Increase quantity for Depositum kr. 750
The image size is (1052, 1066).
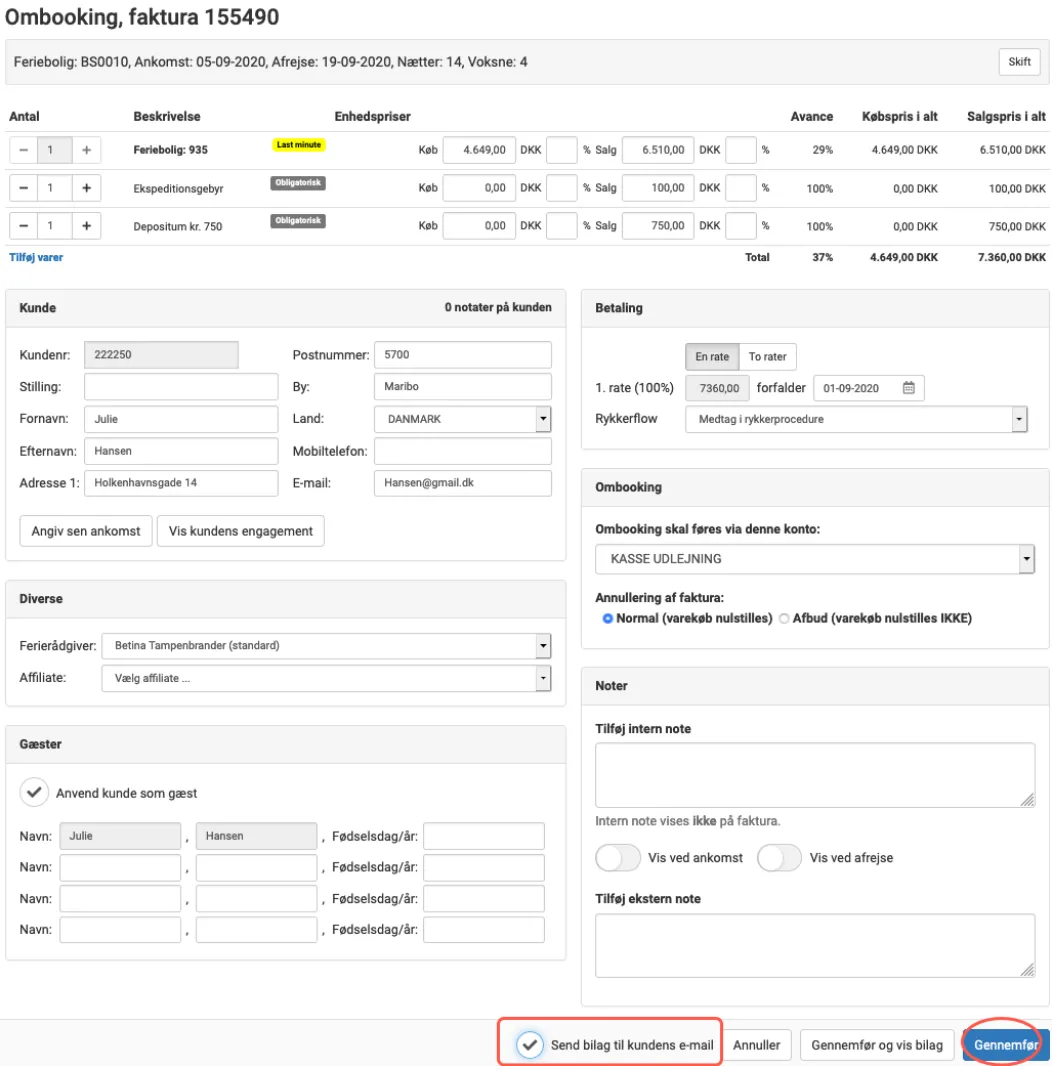[x=86, y=226]
